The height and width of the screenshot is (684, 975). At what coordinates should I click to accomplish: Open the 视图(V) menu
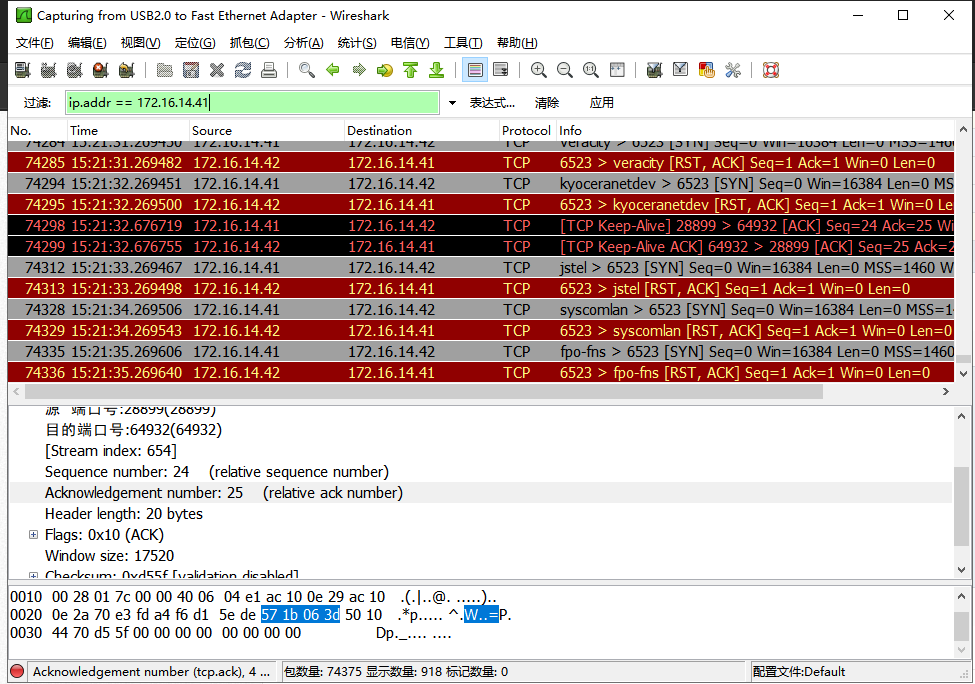click(x=141, y=43)
